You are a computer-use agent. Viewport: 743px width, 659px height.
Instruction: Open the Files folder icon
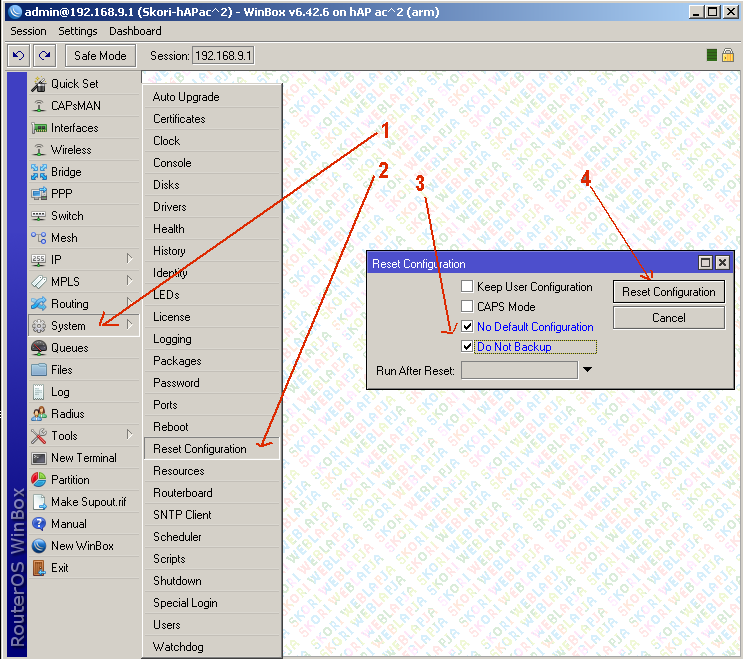pyautogui.click(x=39, y=370)
